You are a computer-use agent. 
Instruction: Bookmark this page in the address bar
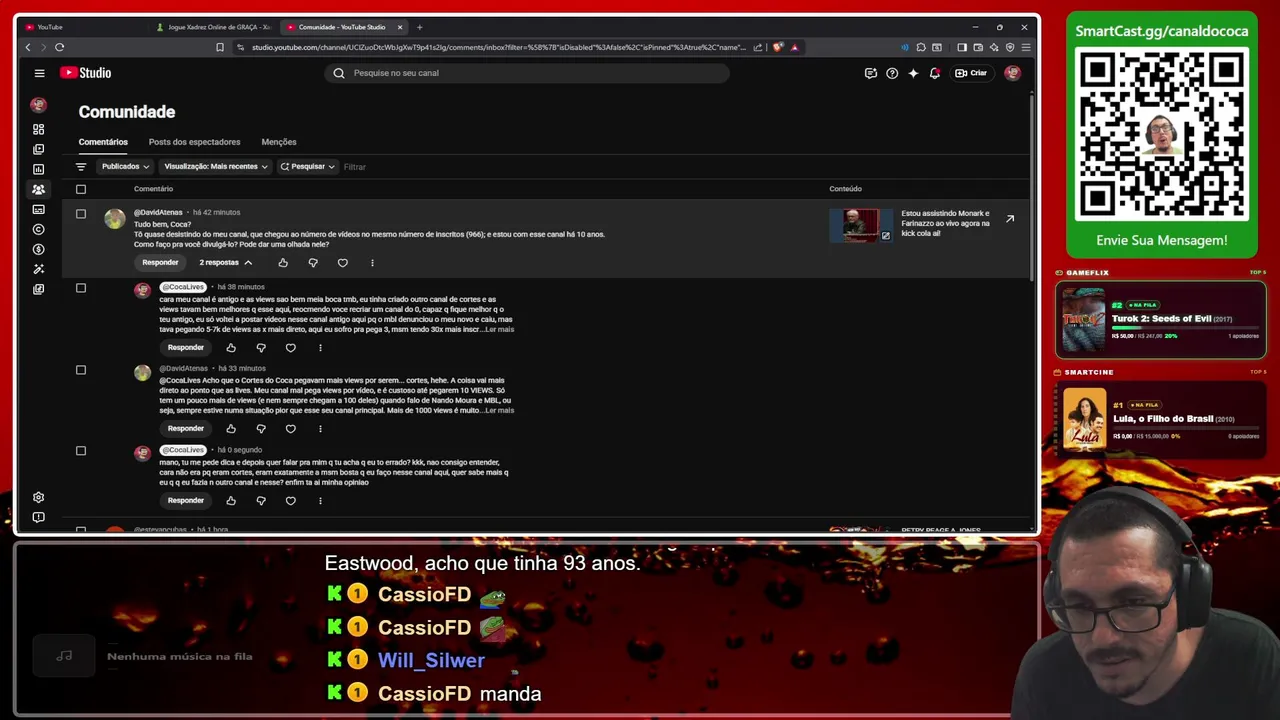point(220,47)
